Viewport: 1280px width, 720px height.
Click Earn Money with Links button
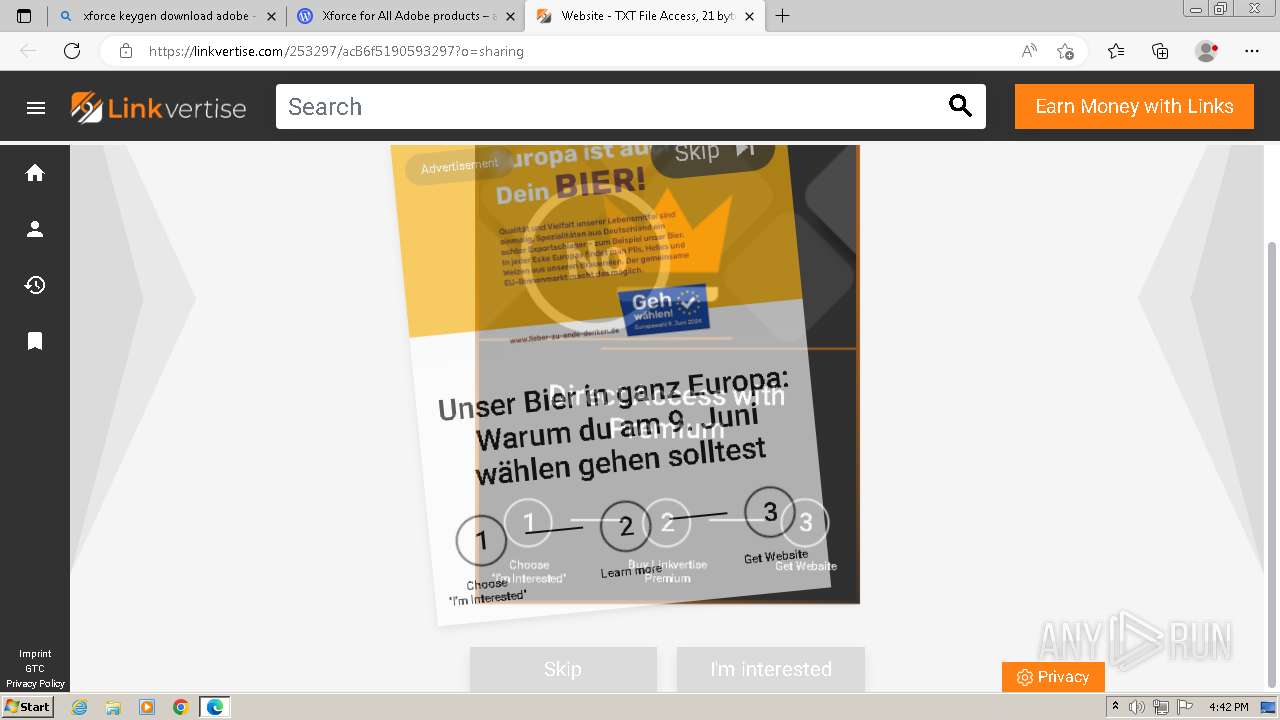(x=1134, y=106)
